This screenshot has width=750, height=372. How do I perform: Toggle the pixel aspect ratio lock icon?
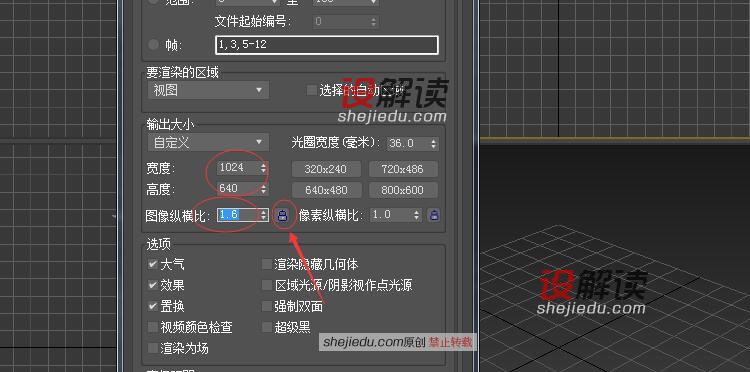(434, 215)
